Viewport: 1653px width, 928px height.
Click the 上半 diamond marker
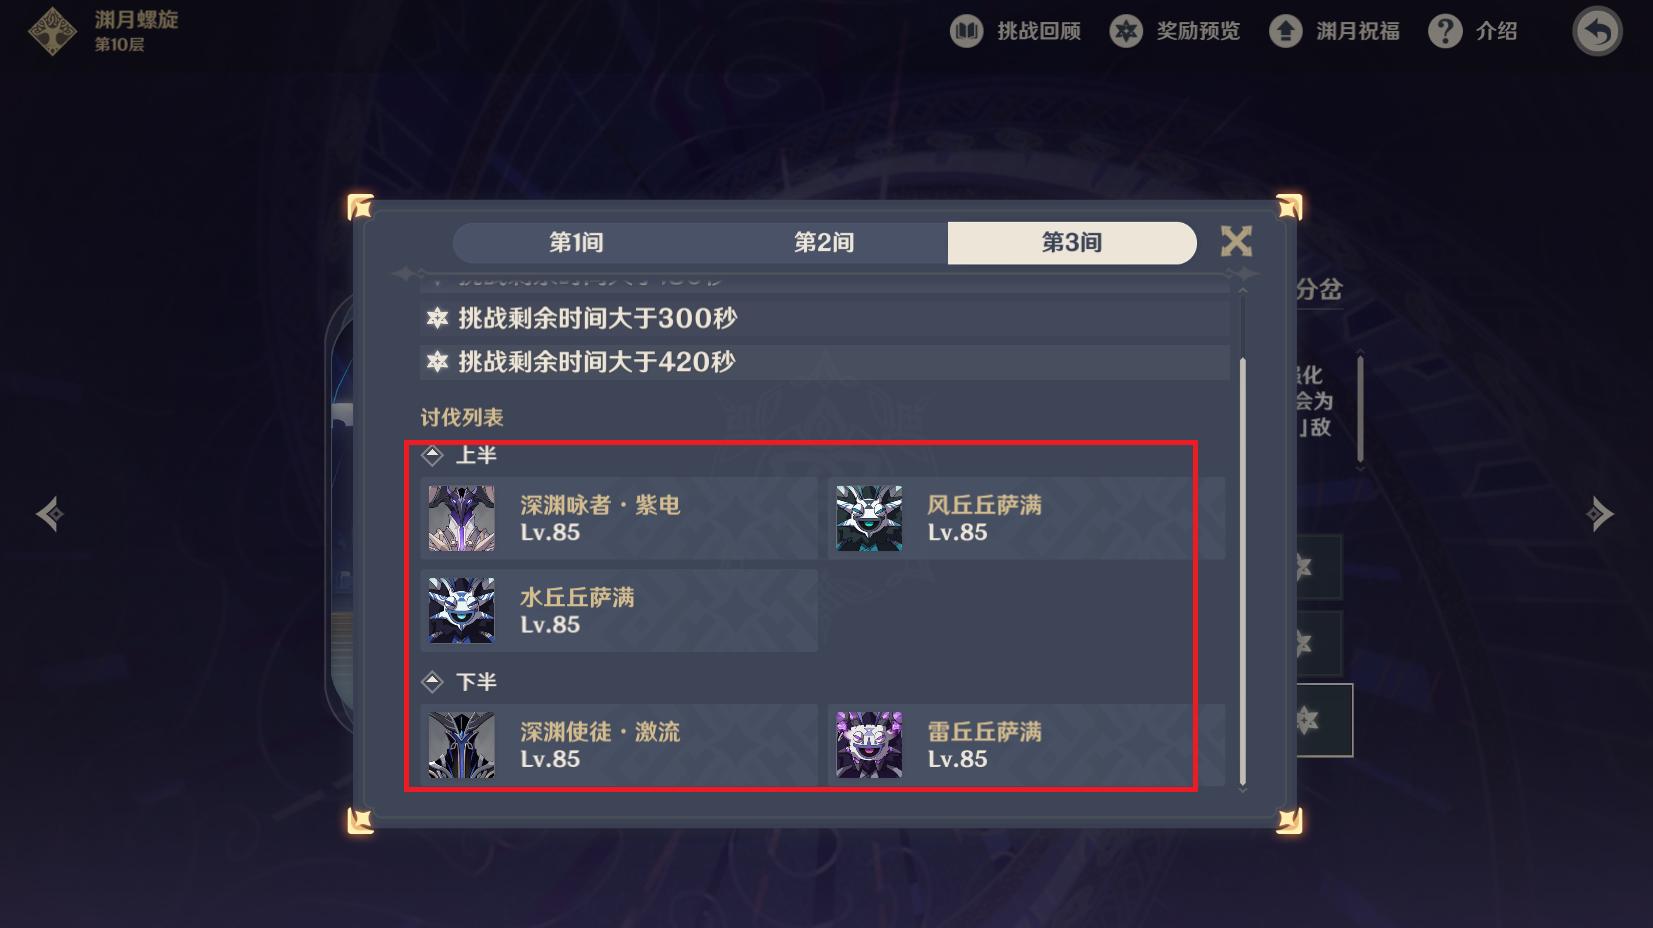(432, 455)
